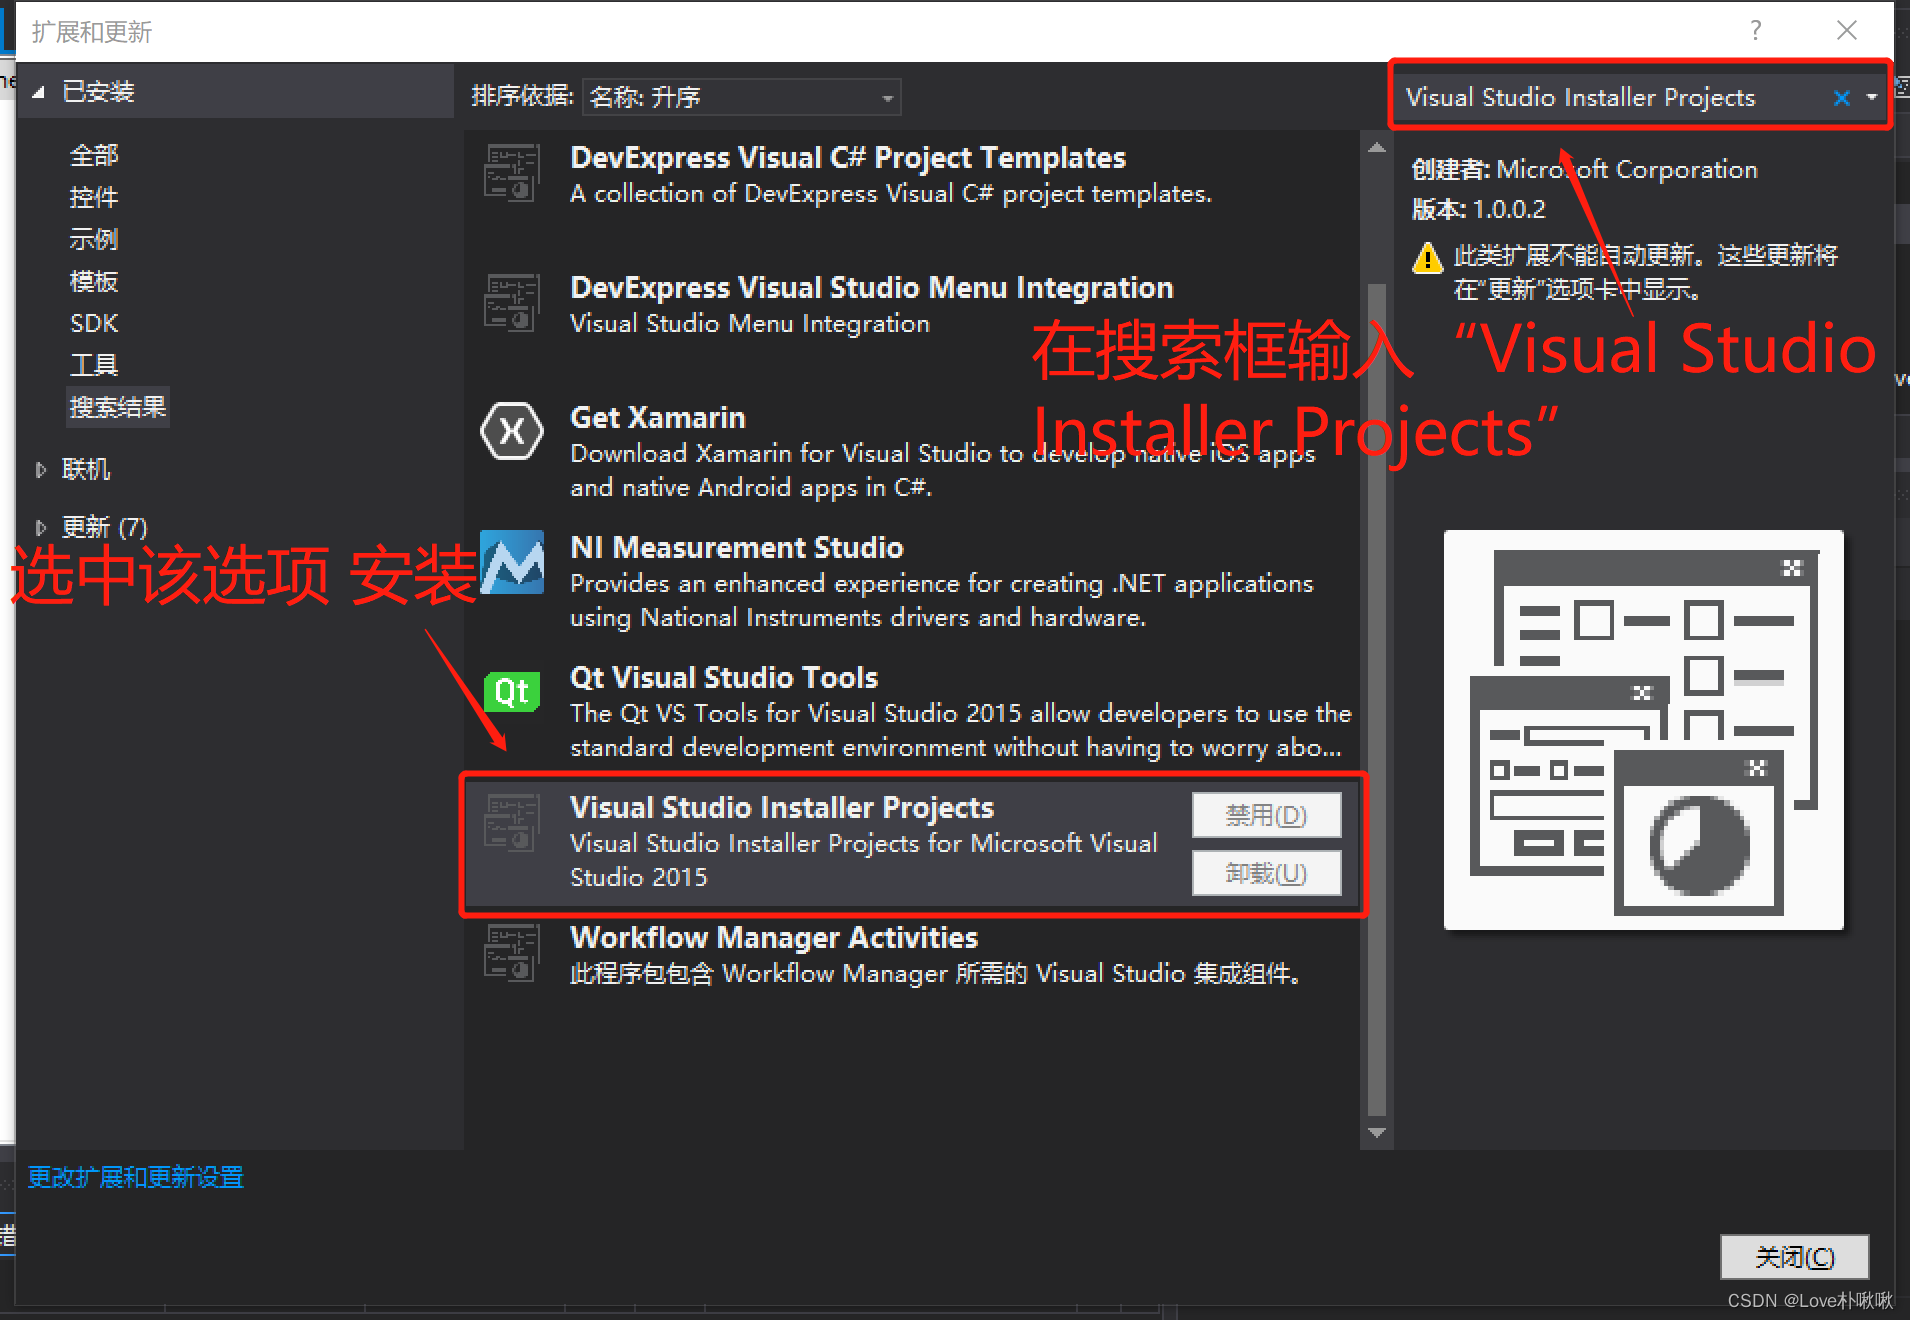This screenshot has height=1320, width=1910.
Task: Clear the search box with the blue X
Action: tap(1841, 97)
